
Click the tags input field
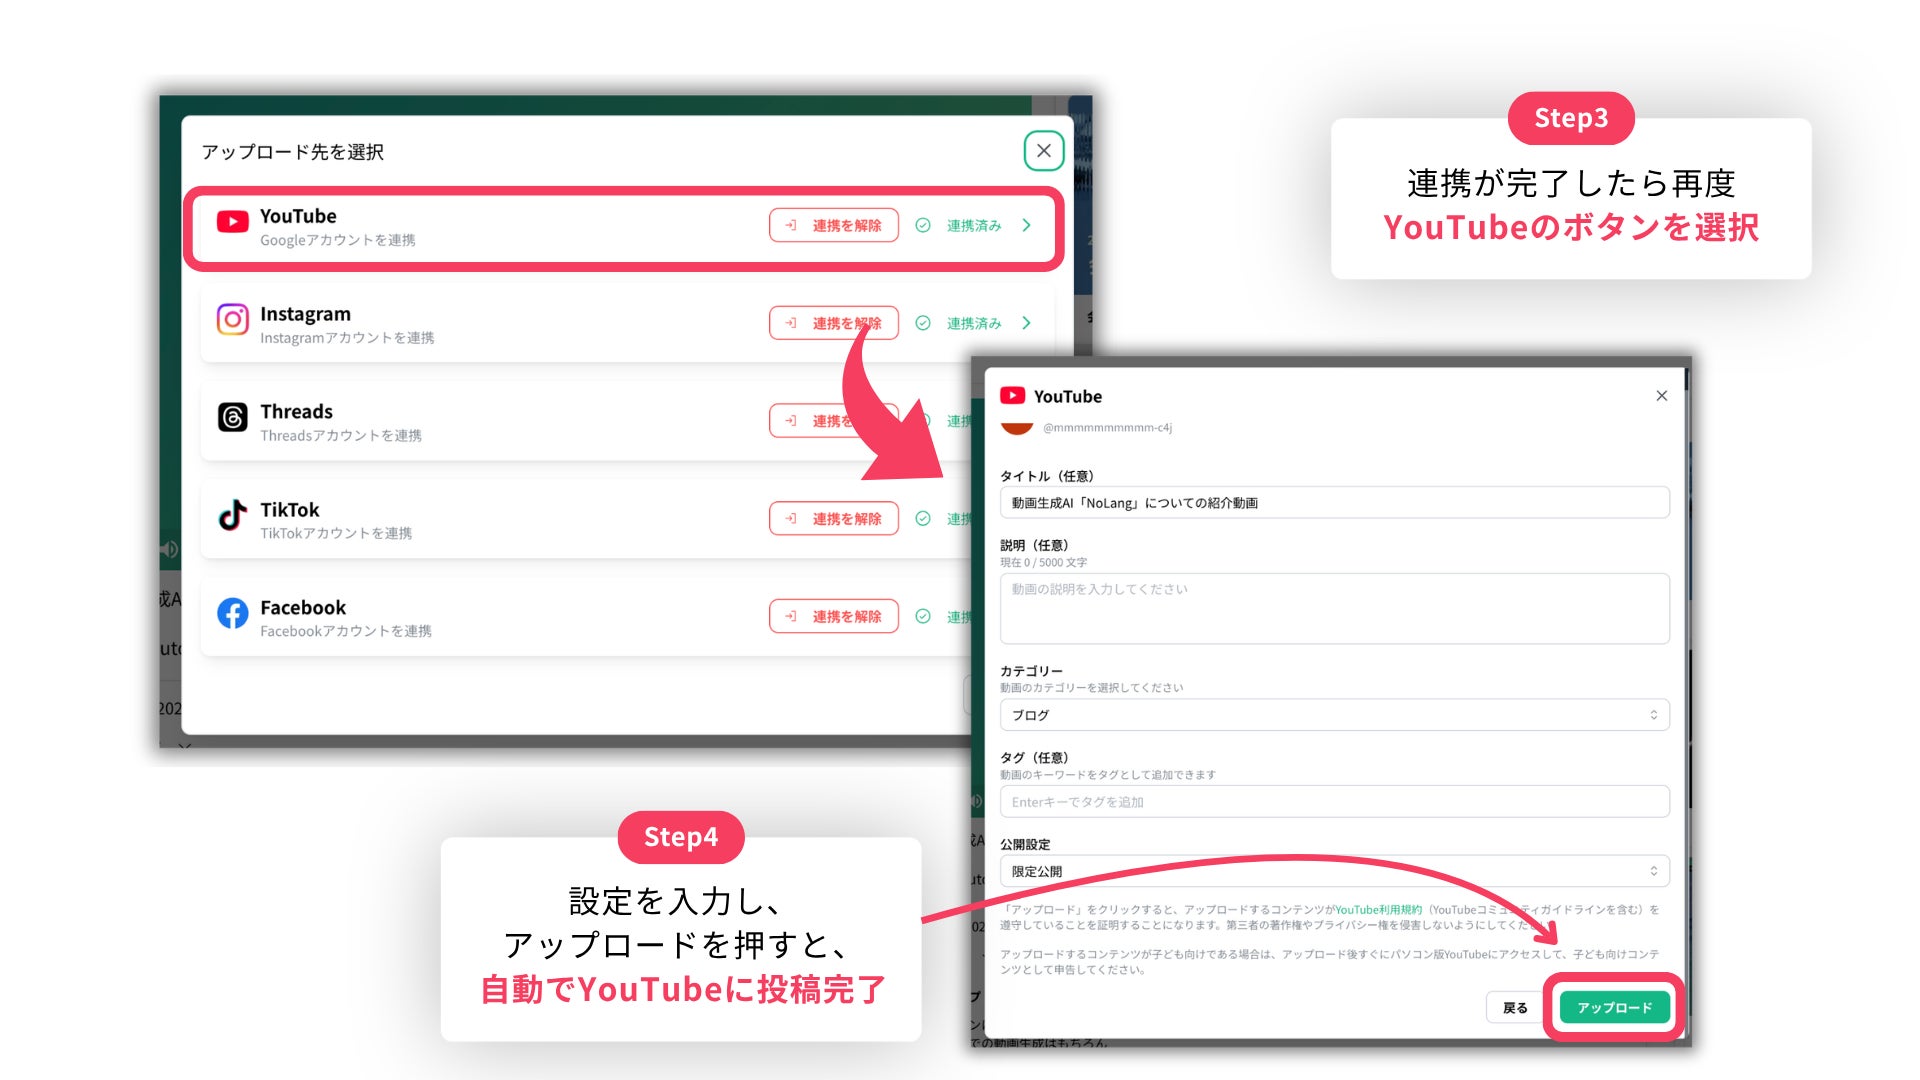click(1334, 802)
